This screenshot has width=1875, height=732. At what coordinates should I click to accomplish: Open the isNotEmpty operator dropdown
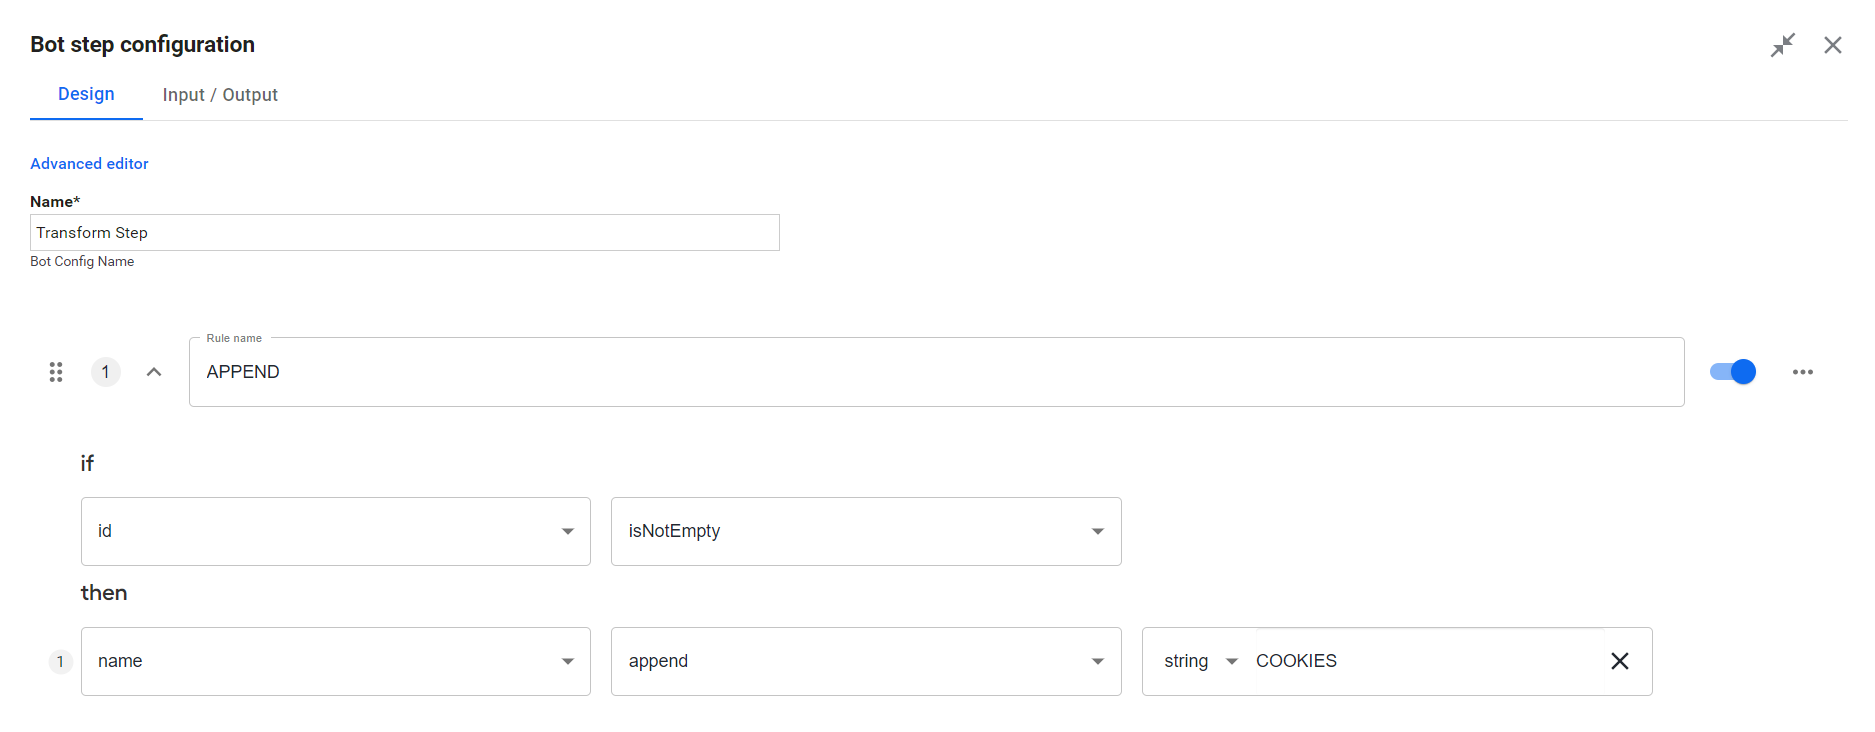(x=866, y=531)
